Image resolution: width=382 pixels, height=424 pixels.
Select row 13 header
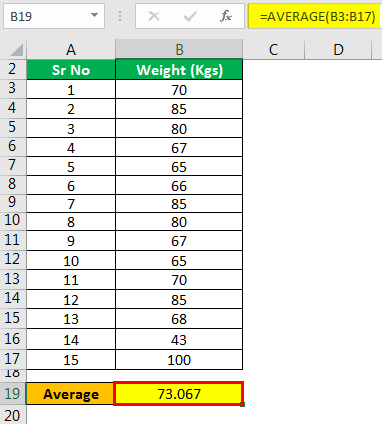point(13,279)
